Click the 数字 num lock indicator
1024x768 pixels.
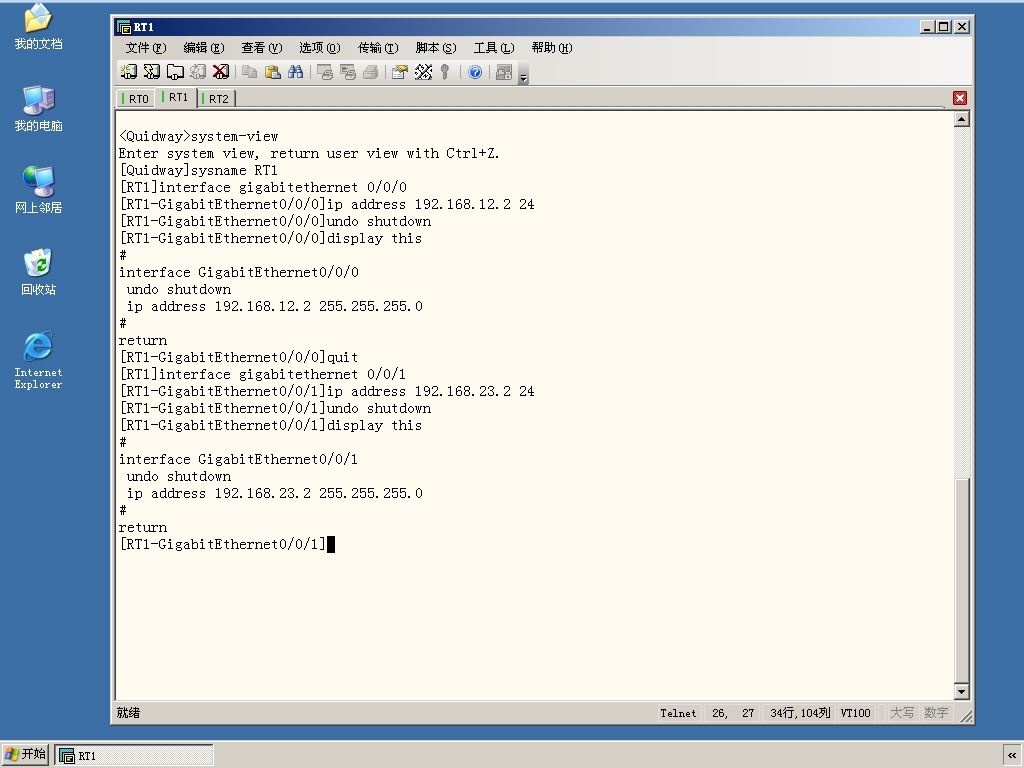[936, 713]
